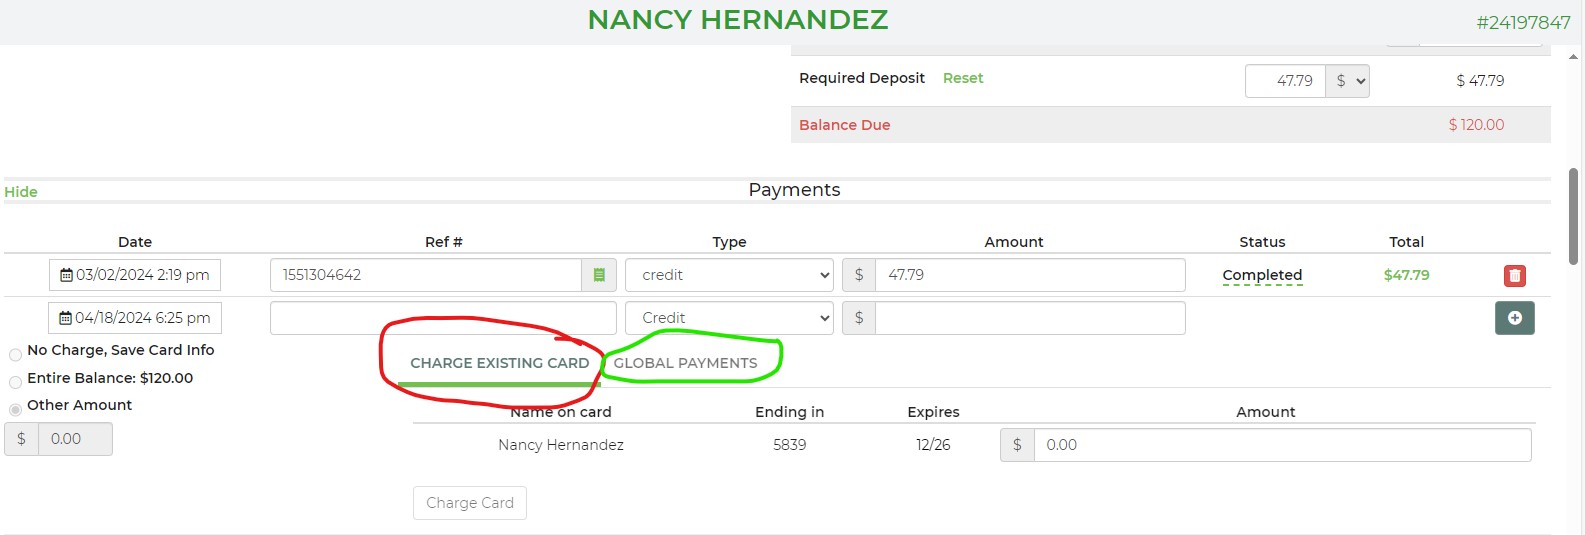Select No Charge, Save Card Info option
1585x535 pixels.
point(16,354)
